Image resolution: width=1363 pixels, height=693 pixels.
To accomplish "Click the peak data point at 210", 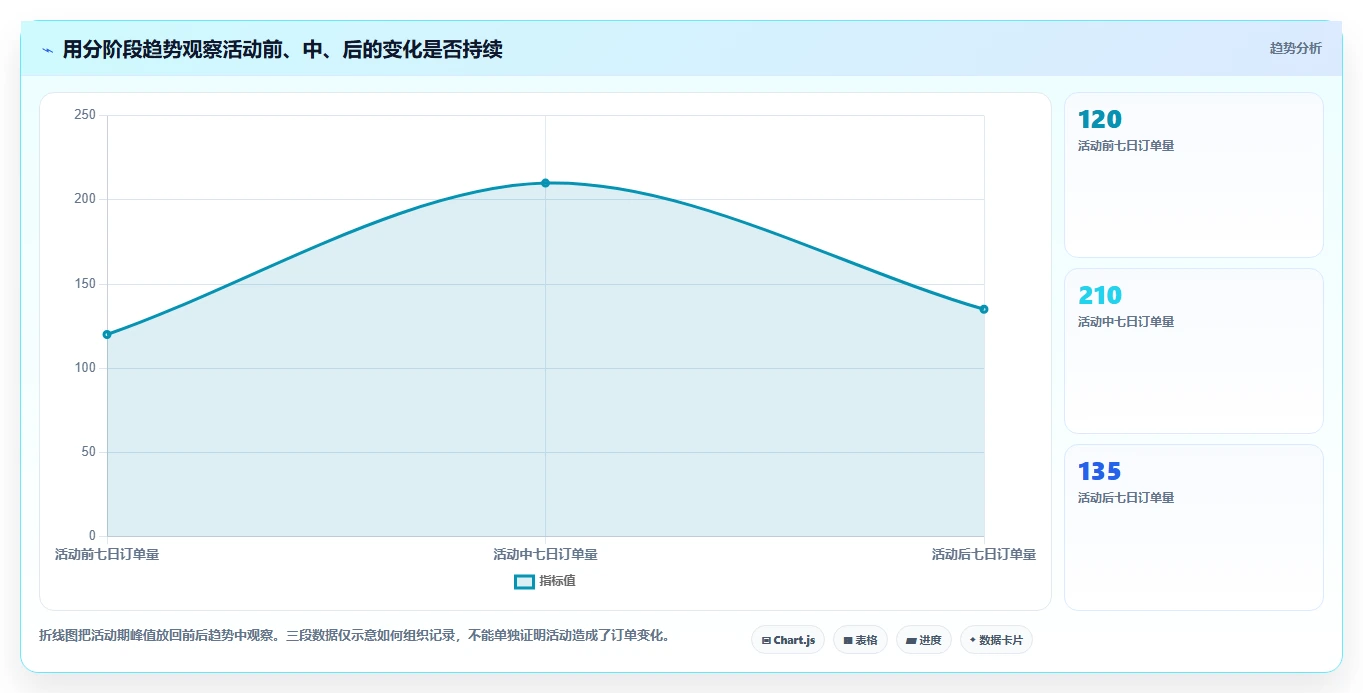I will (545, 183).
